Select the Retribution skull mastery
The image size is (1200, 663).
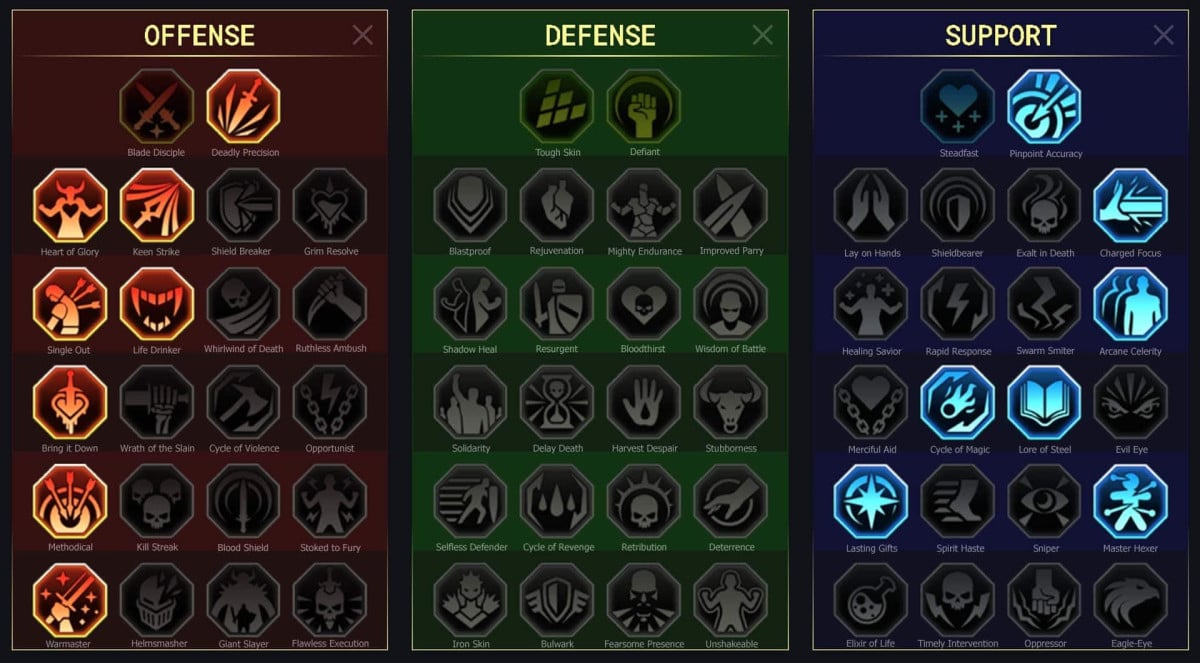click(x=644, y=501)
